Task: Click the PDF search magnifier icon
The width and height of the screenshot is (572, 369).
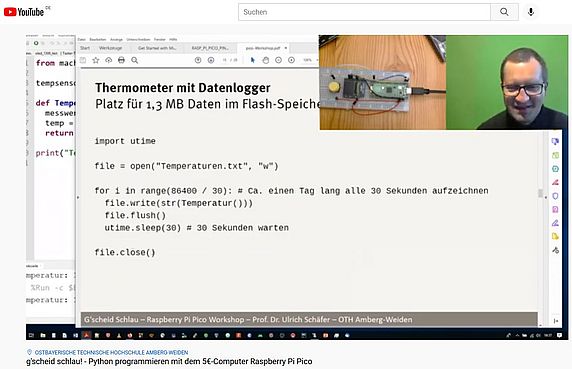Action: 135,60
